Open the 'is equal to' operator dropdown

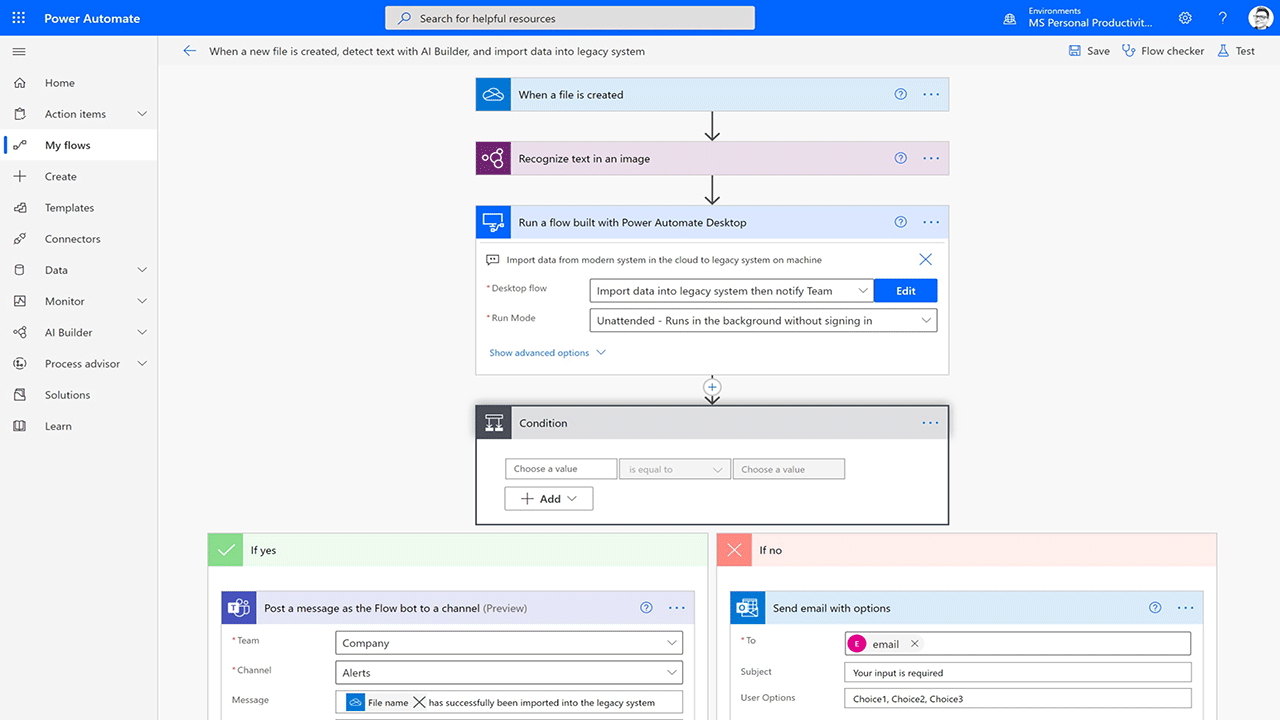click(x=674, y=468)
